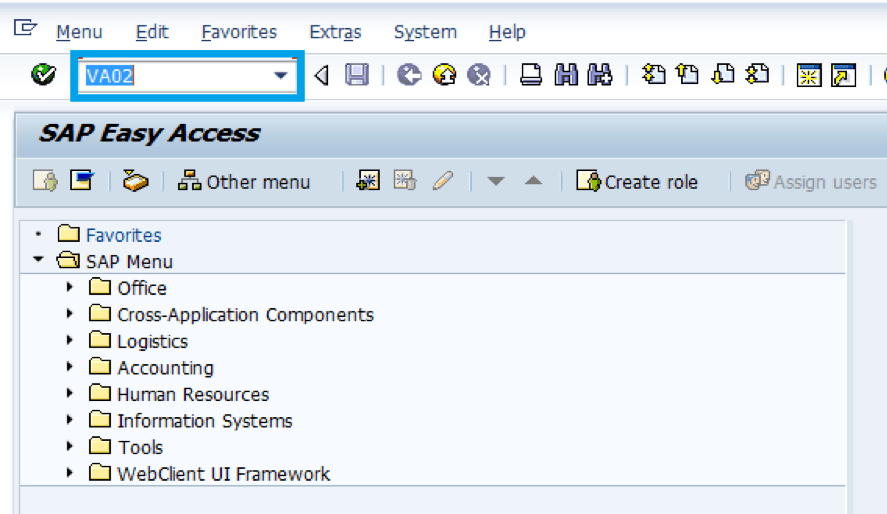Click the First Page icon
The height and width of the screenshot is (514, 887).
click(x=653, y=75)
